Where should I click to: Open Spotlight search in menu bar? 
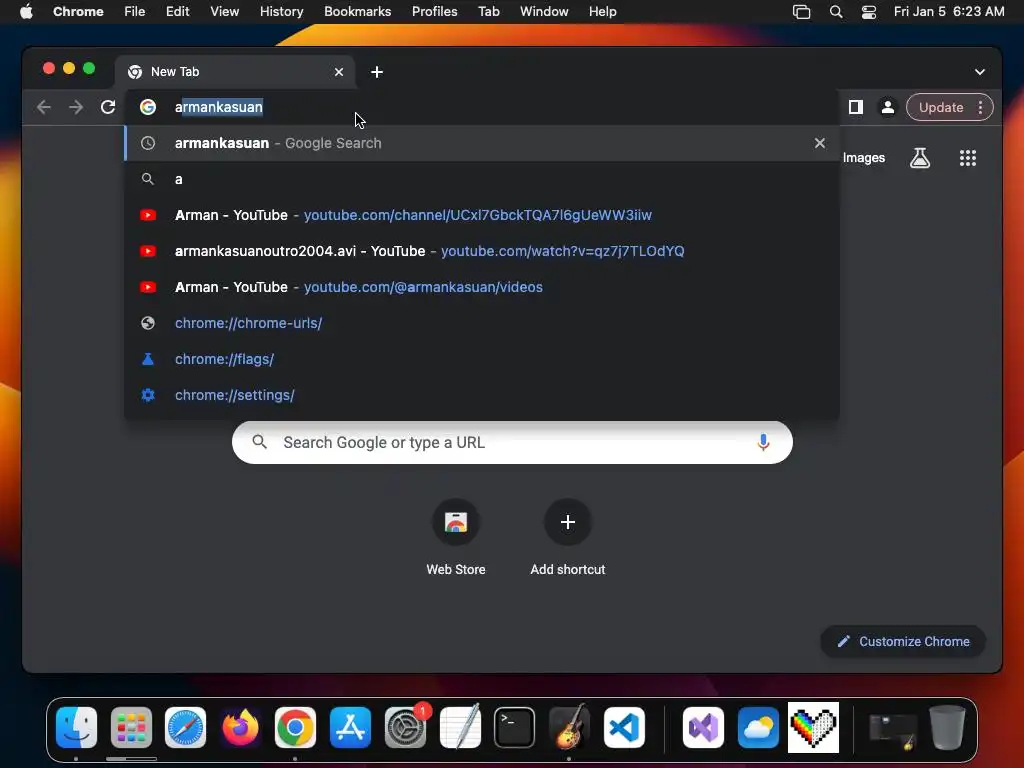point(835,11)
